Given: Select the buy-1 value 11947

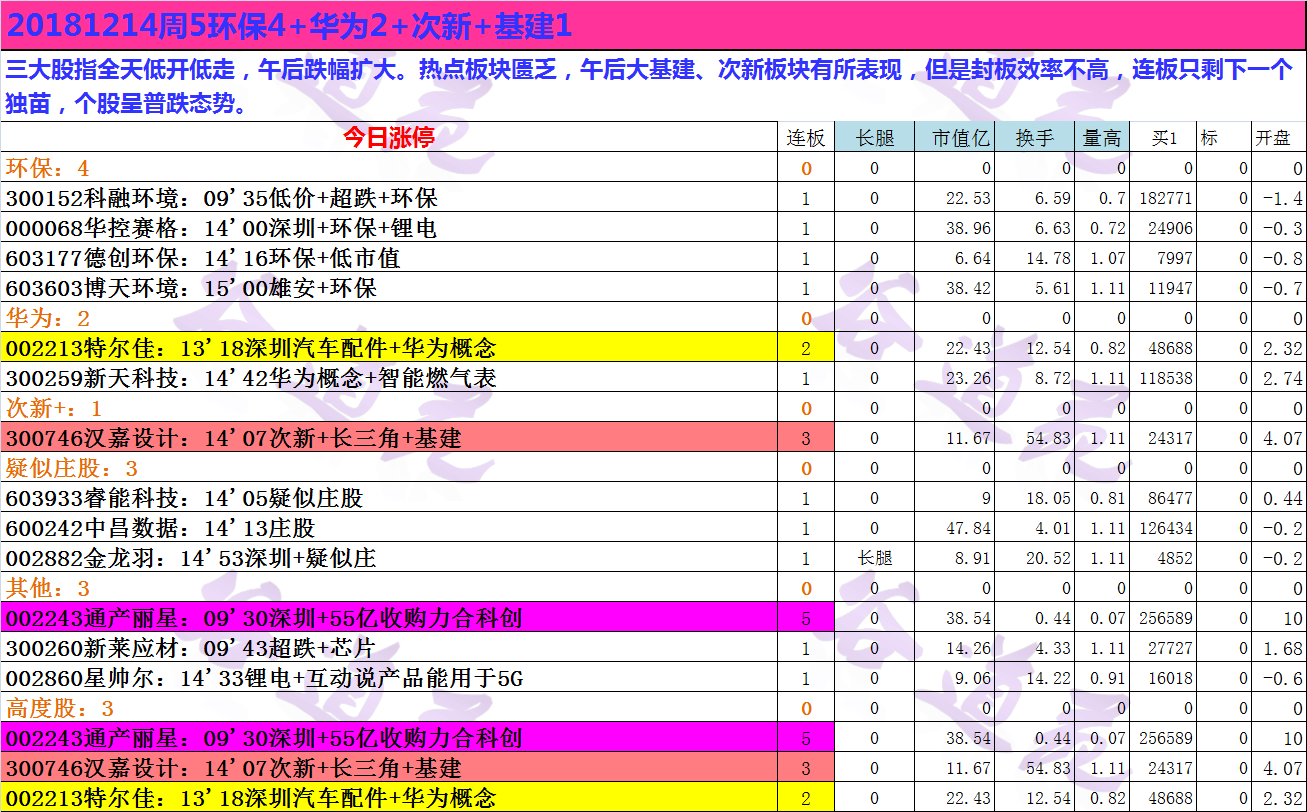Looking at the screenshot, I should pyautogui.click(x=1170, y=289).
